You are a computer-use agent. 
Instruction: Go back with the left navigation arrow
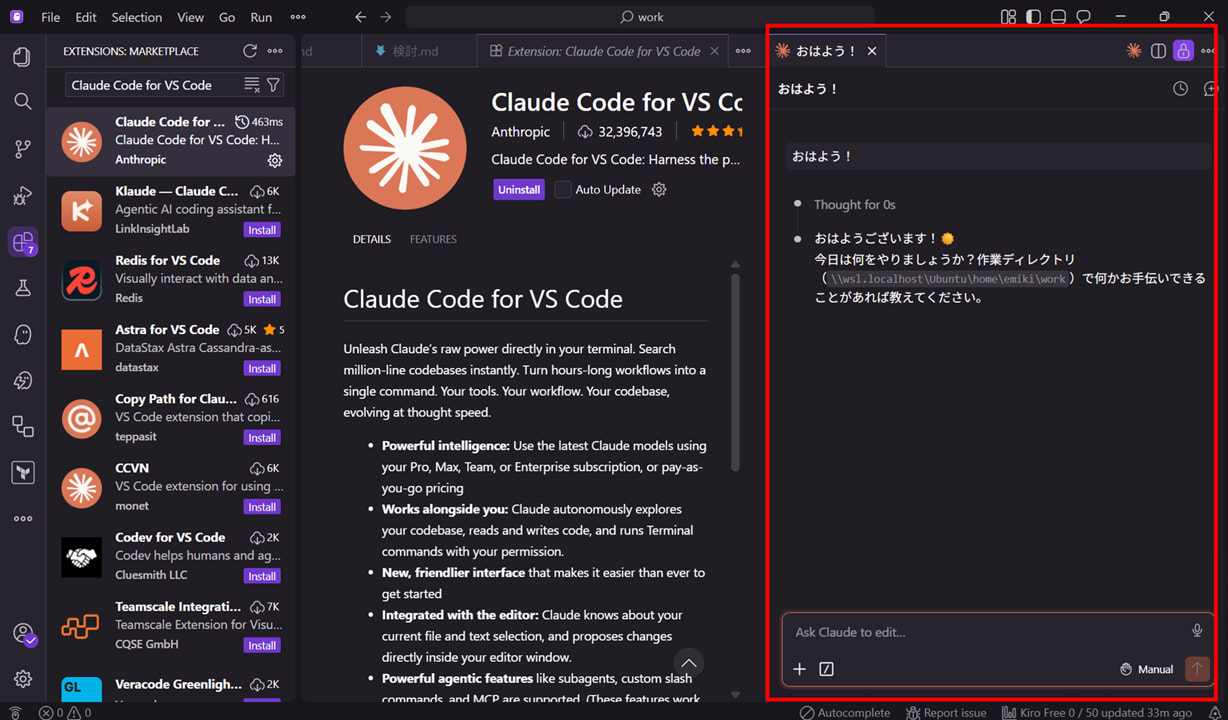coord(361,17)
